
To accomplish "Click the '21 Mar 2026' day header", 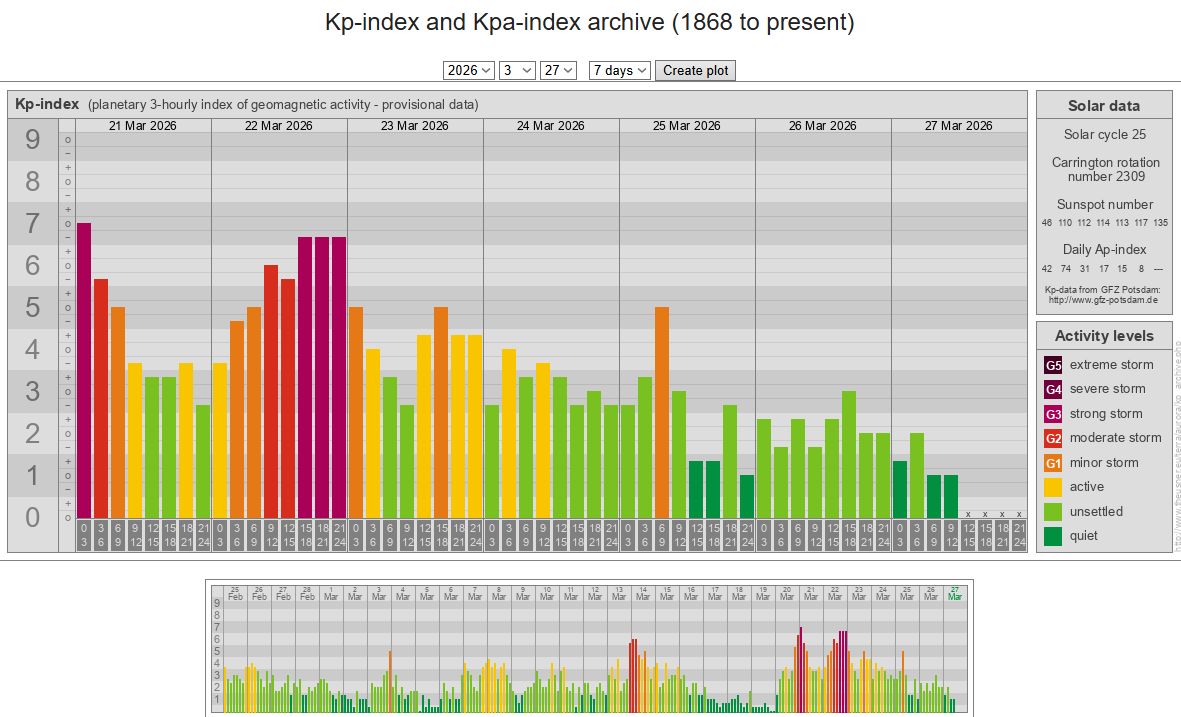I will 143,126.
